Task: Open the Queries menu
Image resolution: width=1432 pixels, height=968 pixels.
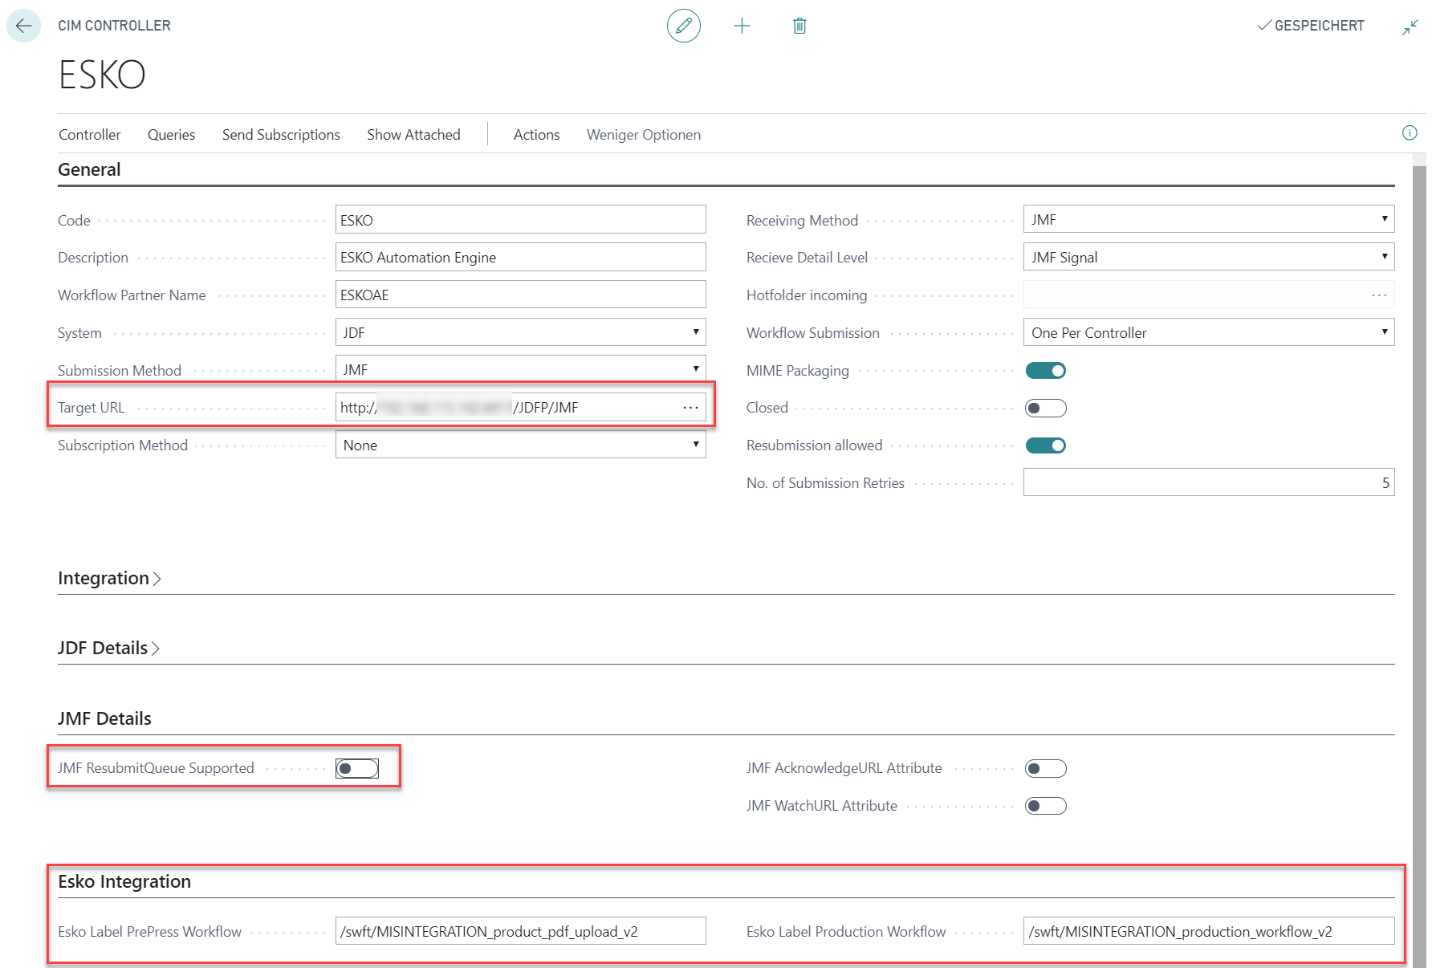Action: 171,135
